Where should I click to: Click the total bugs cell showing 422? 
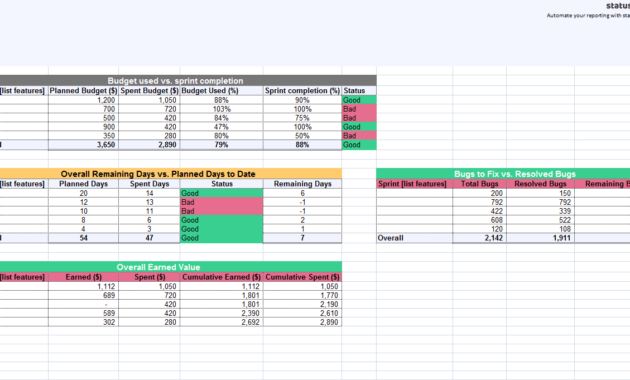point(479,211)
